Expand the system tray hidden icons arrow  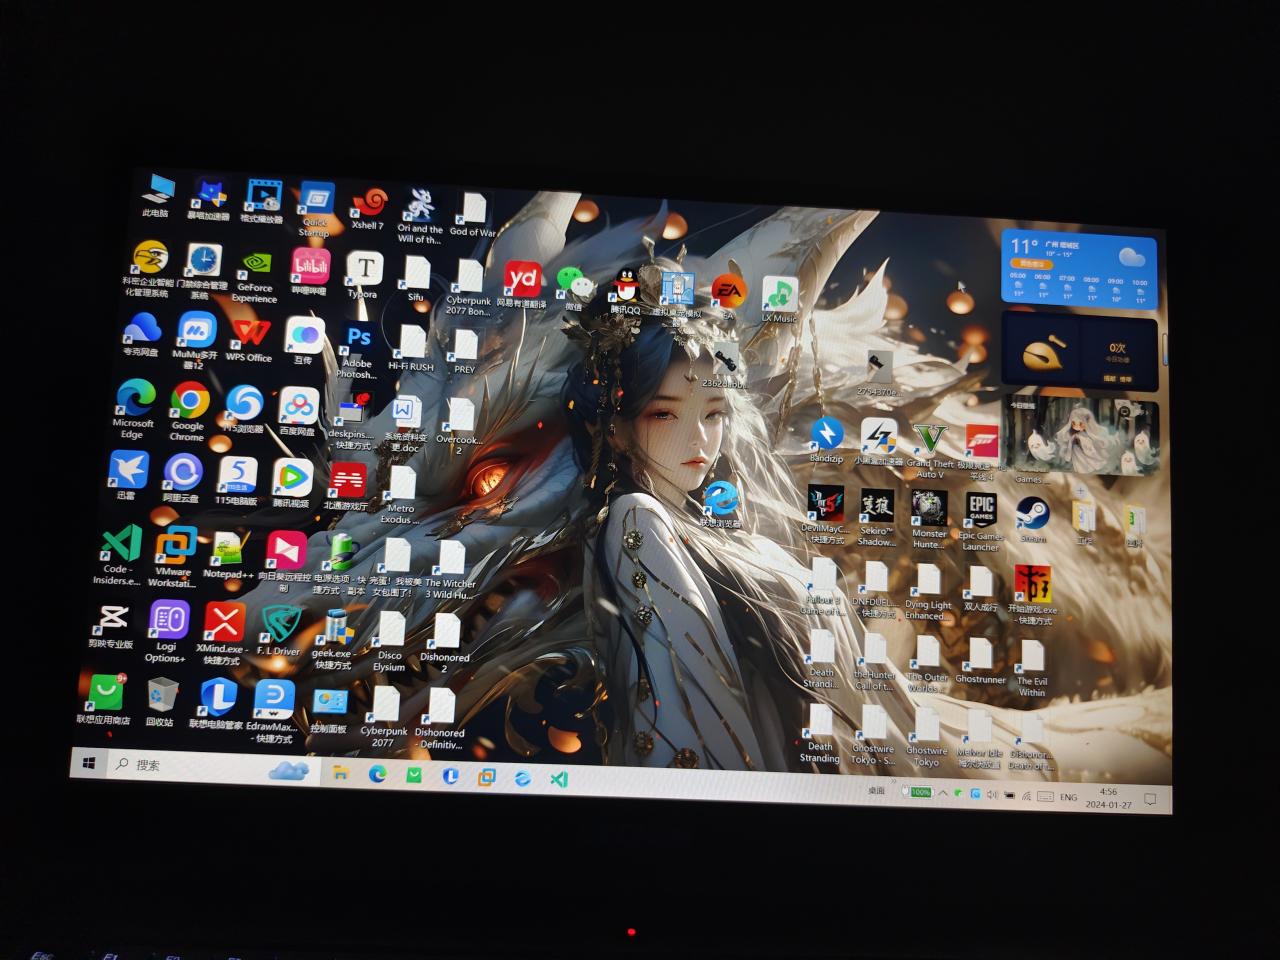point(943,793)
